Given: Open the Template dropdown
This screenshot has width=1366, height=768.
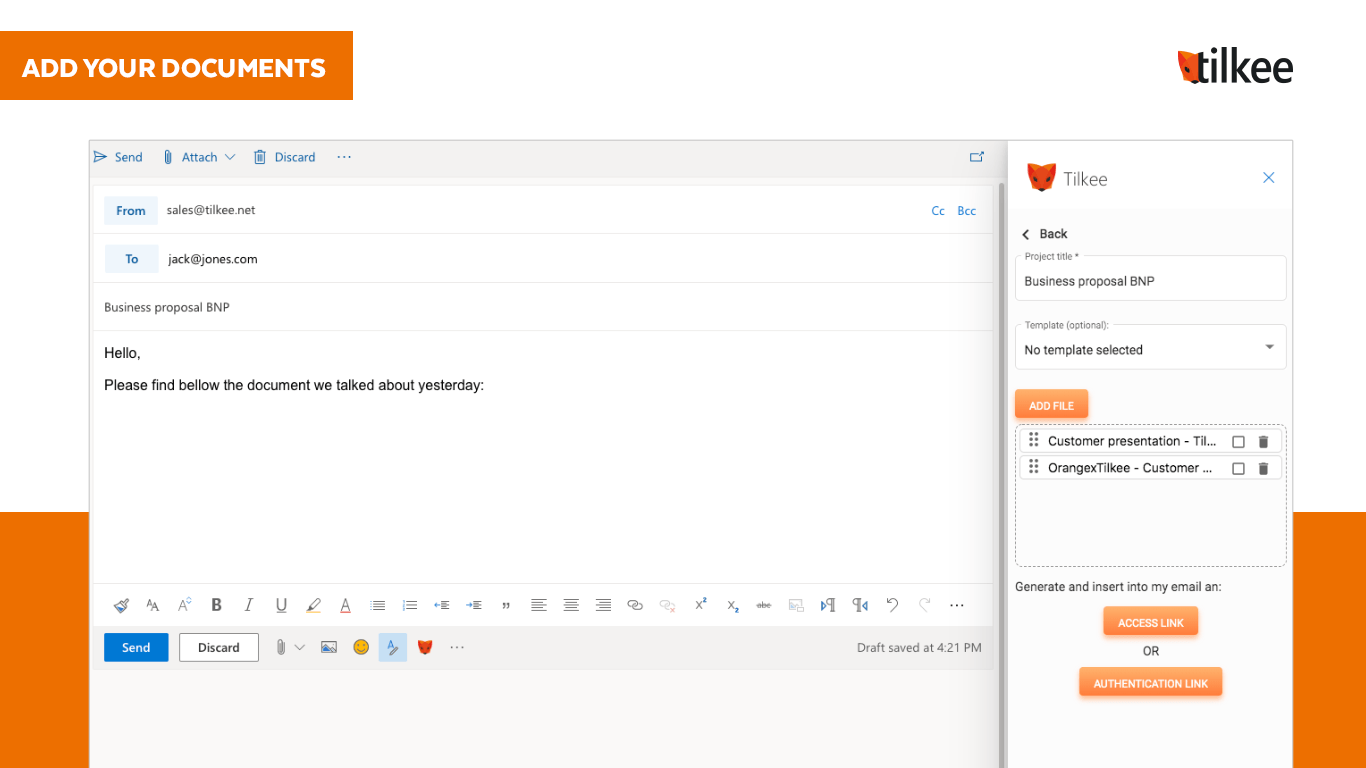Looking at the screenshot, I should 1151,347.
